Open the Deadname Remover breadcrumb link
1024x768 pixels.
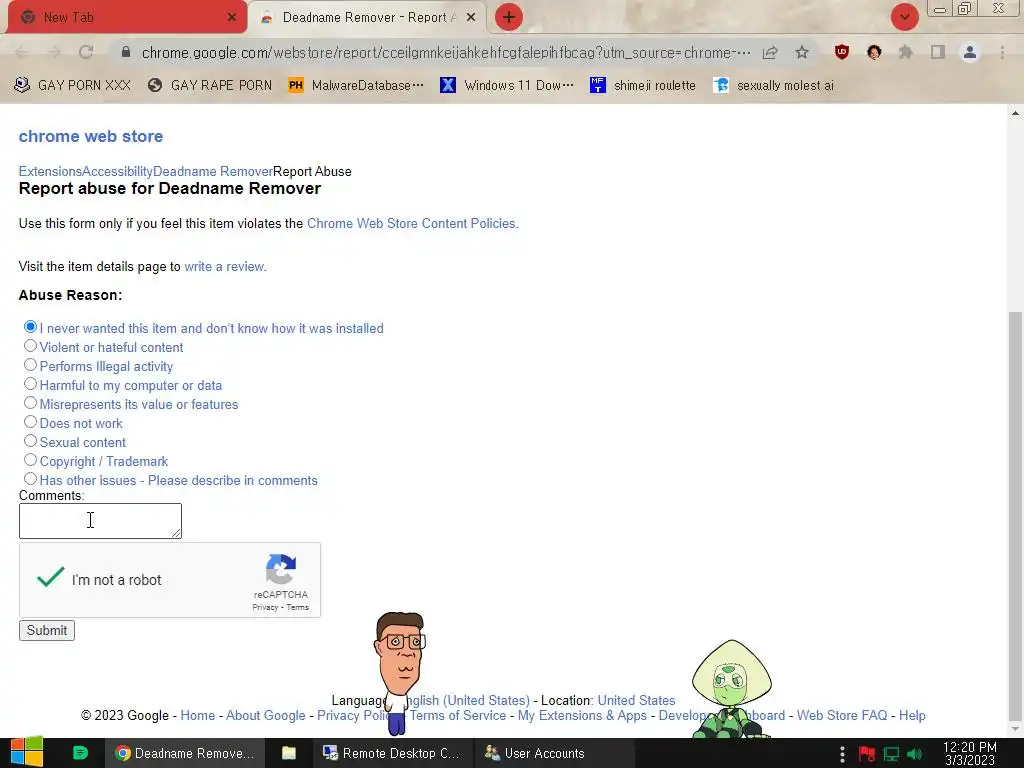213,172
